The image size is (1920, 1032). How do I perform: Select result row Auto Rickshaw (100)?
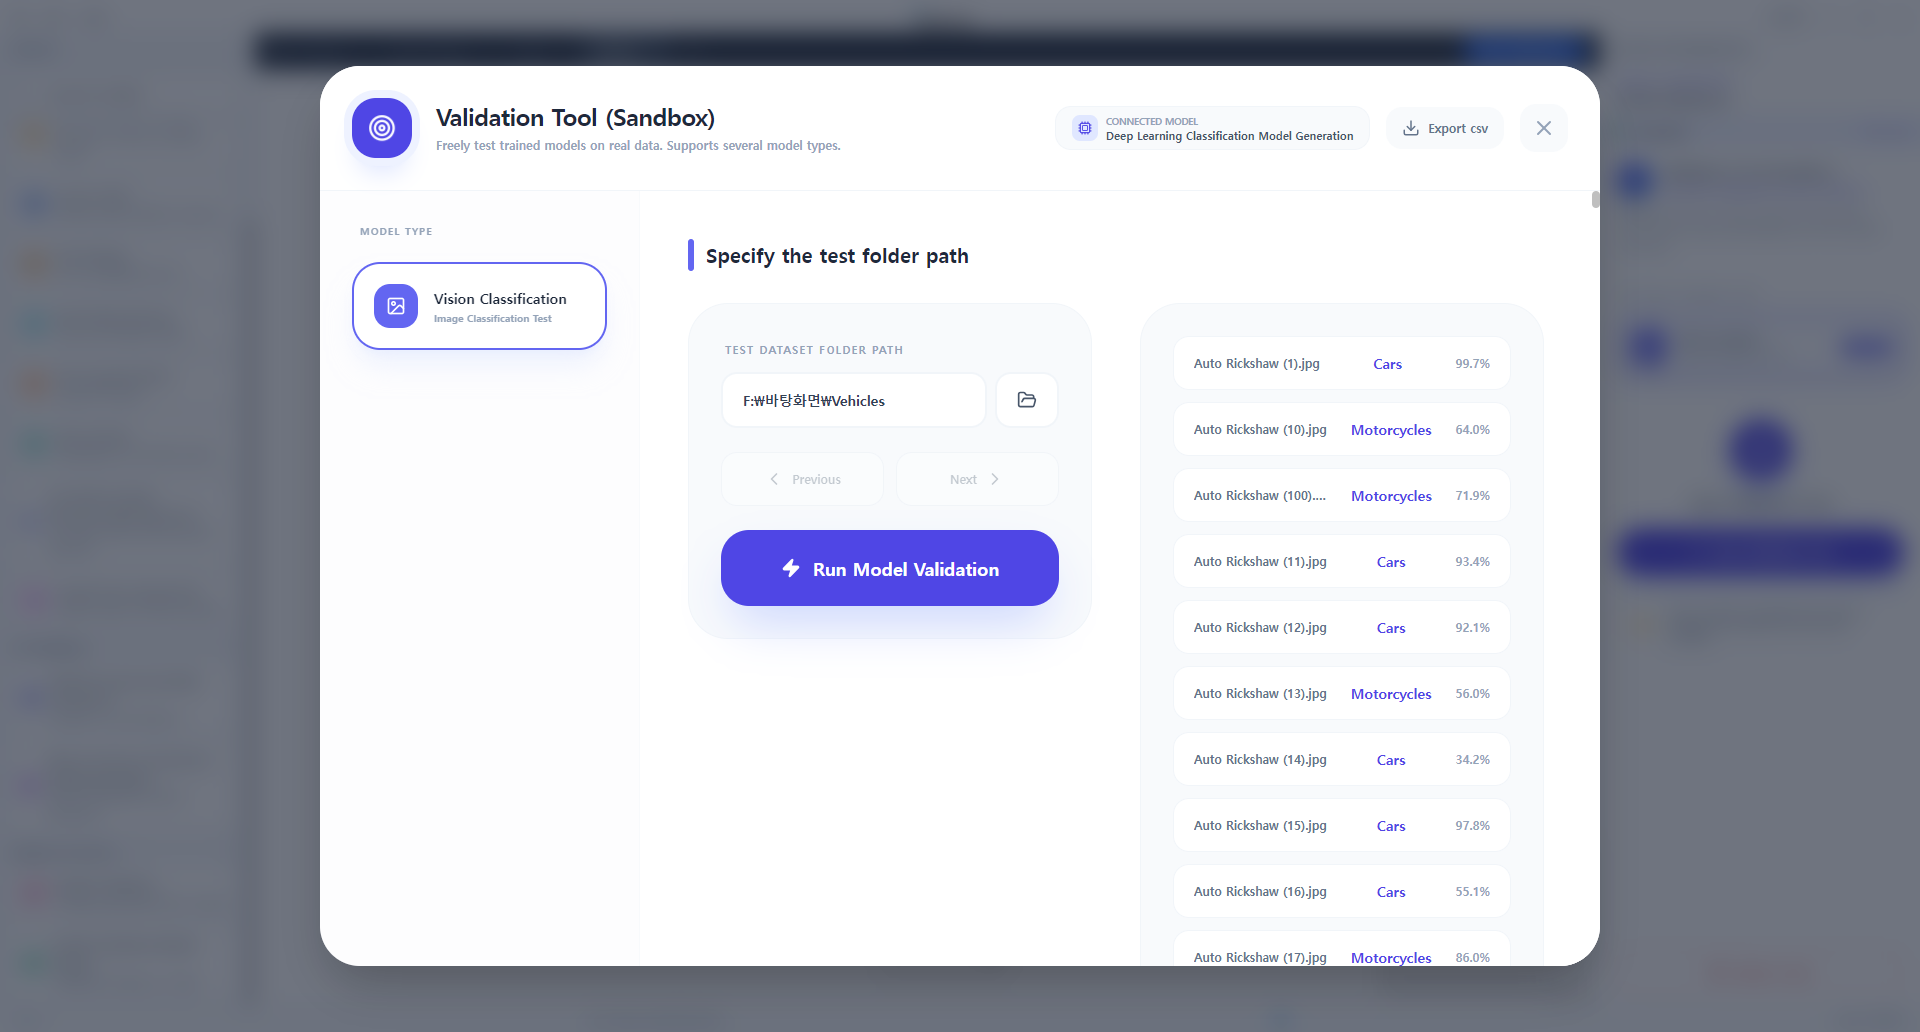coord(1342,495)
